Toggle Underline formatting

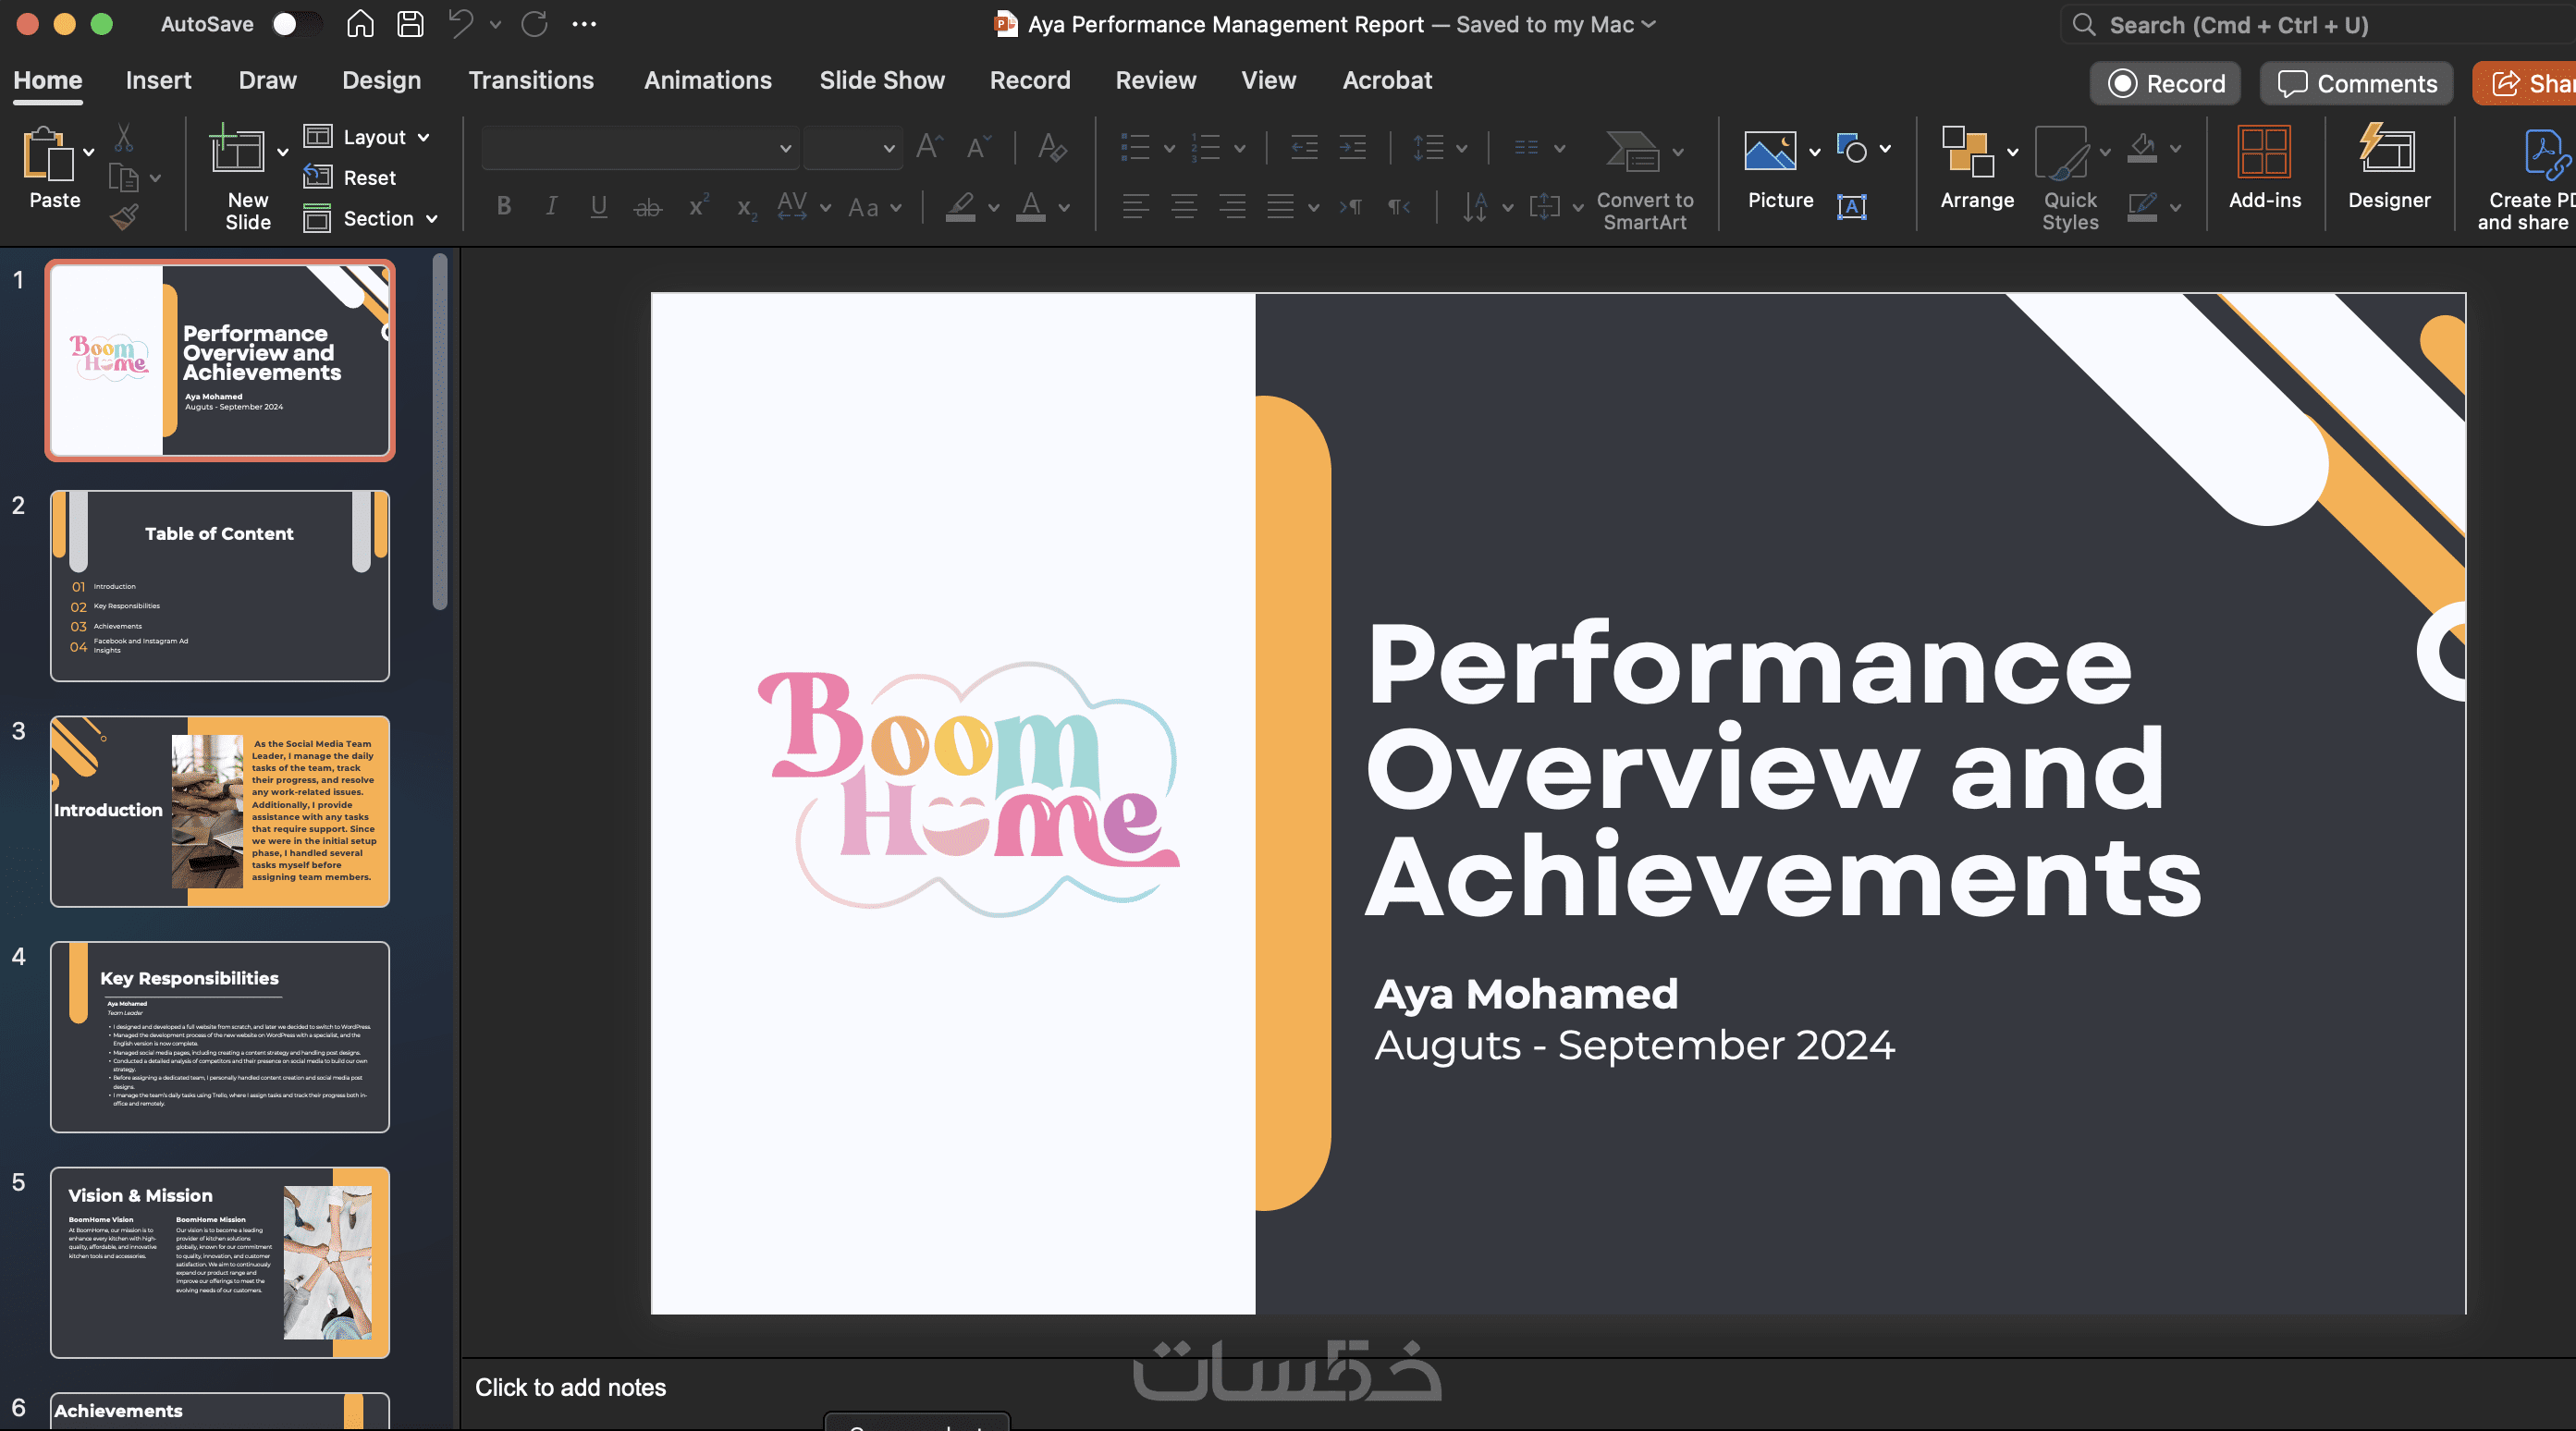coord(599,207)
